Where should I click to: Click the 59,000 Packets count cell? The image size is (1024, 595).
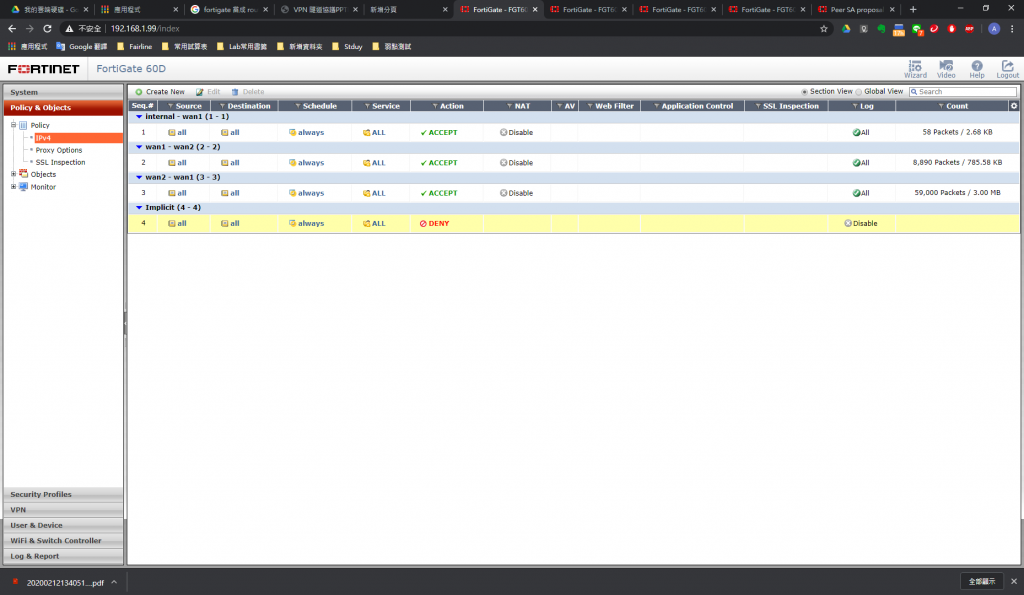click(x=957, y=193)
